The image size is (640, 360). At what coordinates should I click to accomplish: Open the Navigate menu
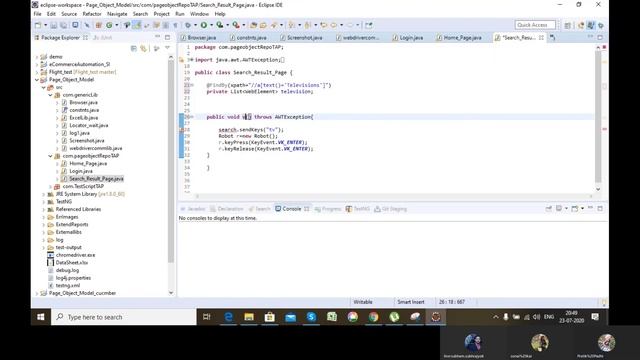click(x=117, y=14)
